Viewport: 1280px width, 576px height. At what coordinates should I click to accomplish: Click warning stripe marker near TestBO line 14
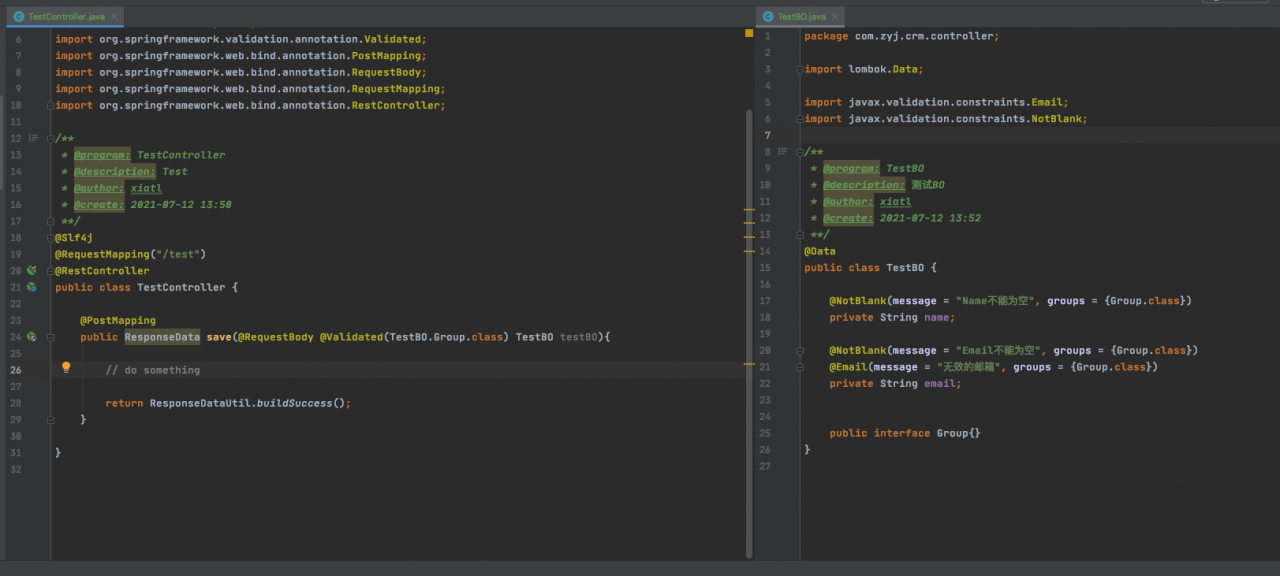748,253
